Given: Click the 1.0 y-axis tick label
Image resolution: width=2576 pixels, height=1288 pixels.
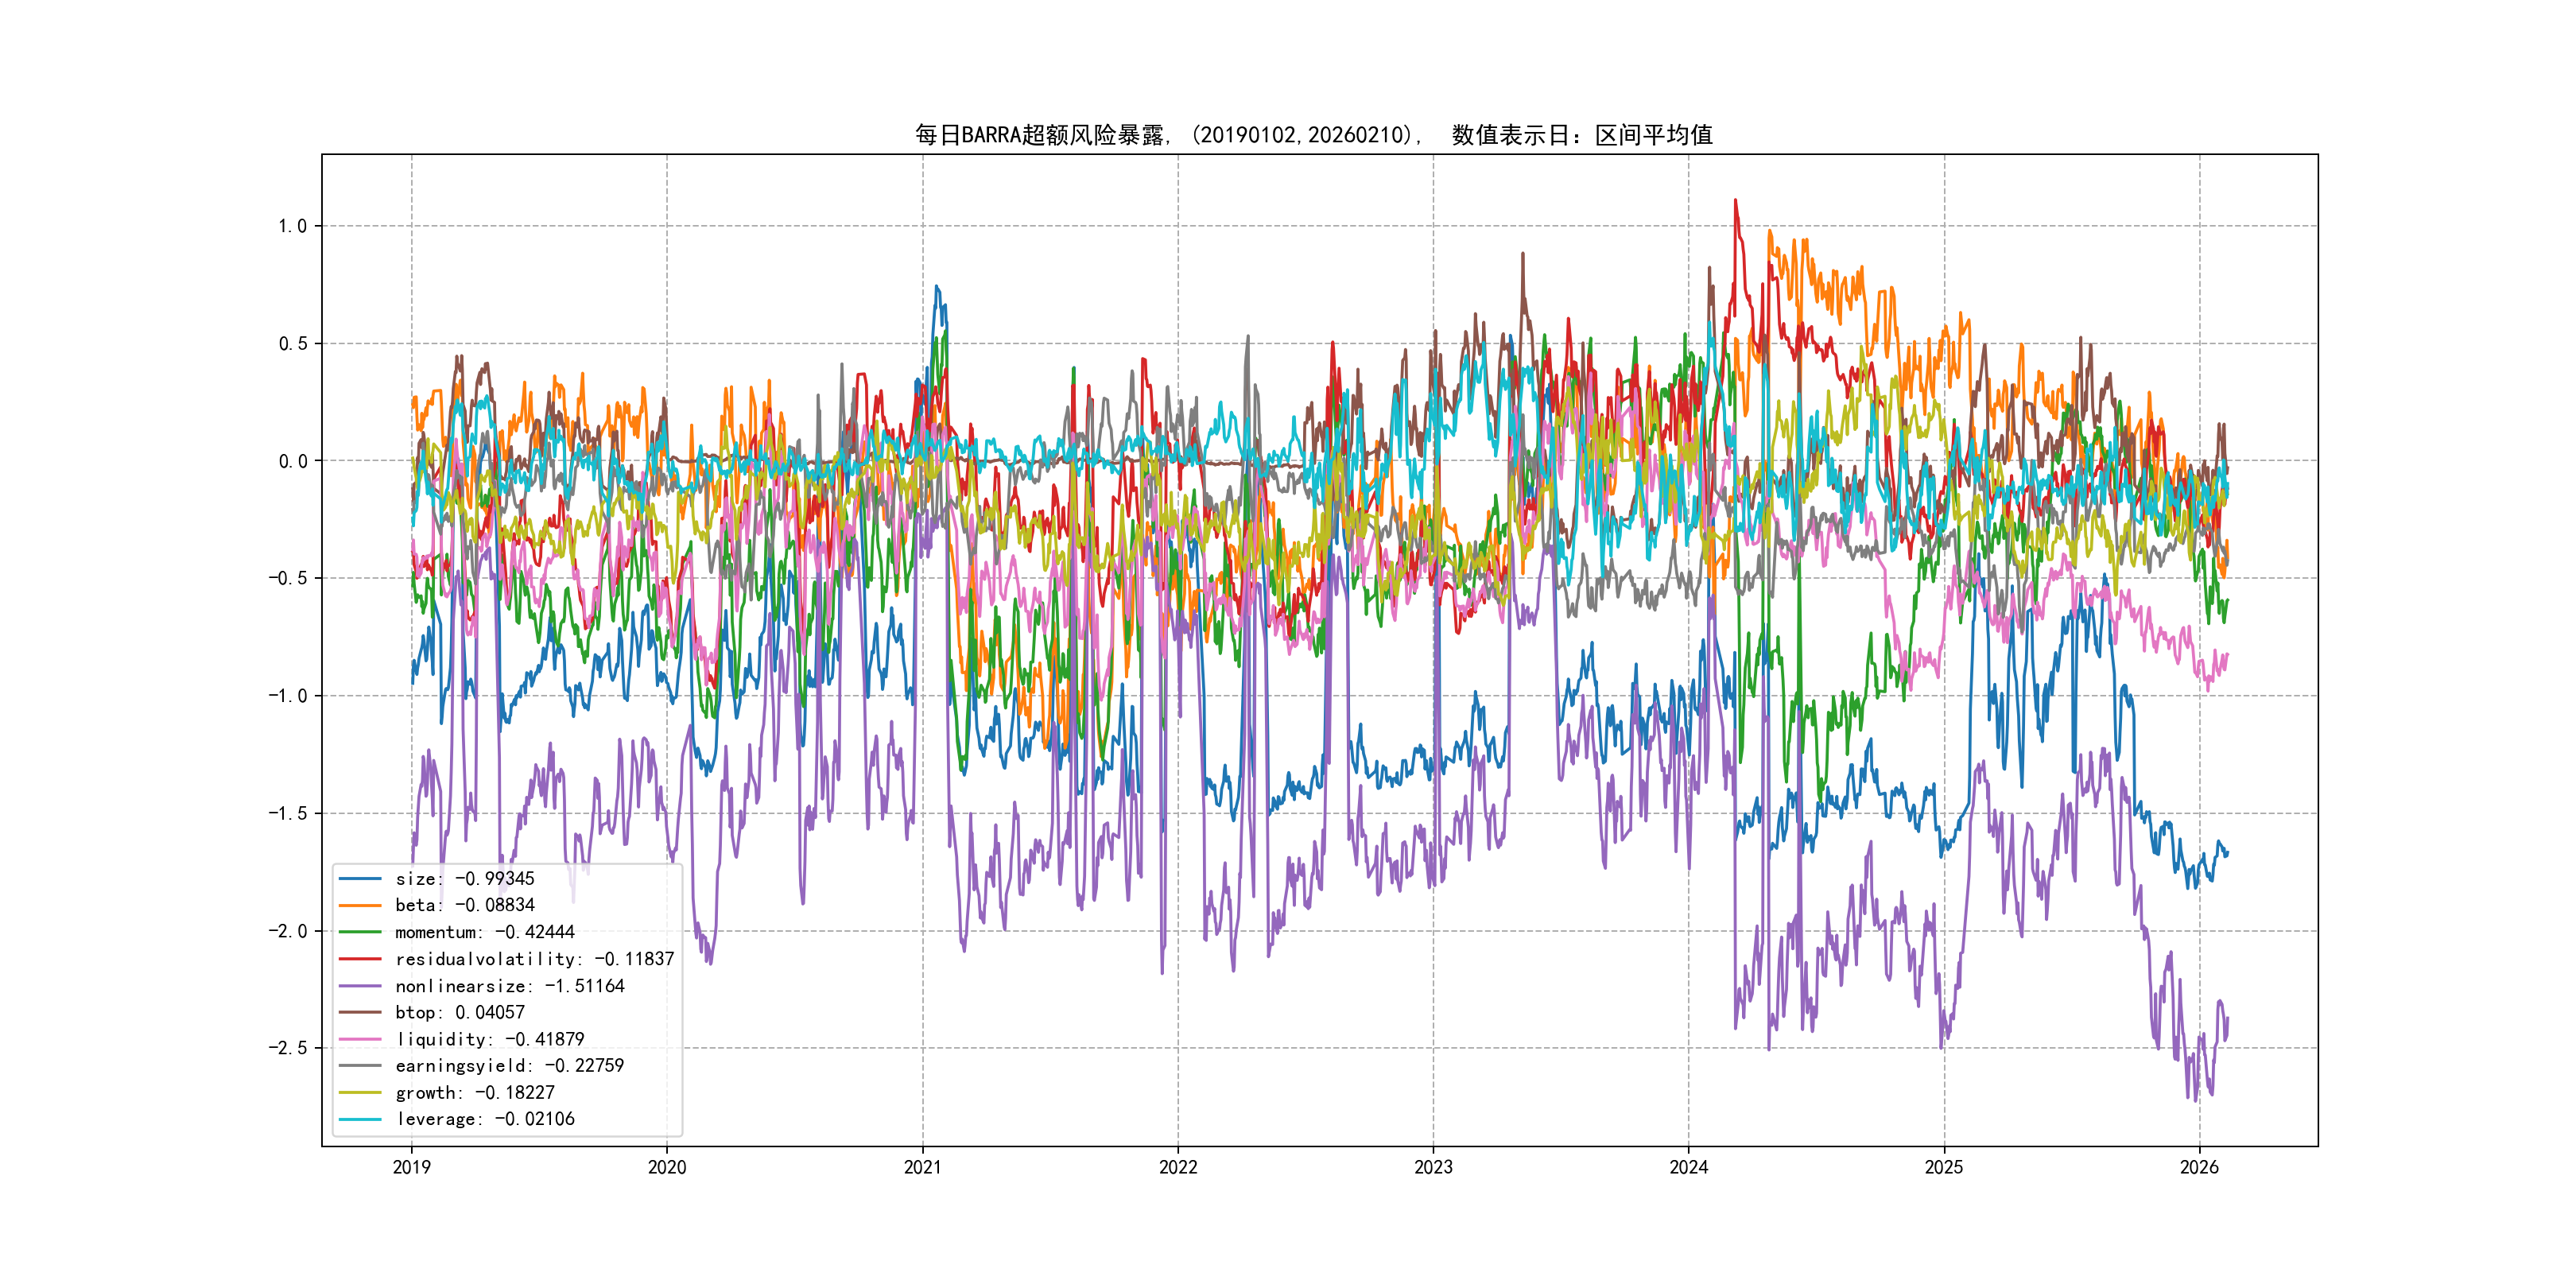Looking at the screenshot, I should pyautogui.click(x=292, y=226).
